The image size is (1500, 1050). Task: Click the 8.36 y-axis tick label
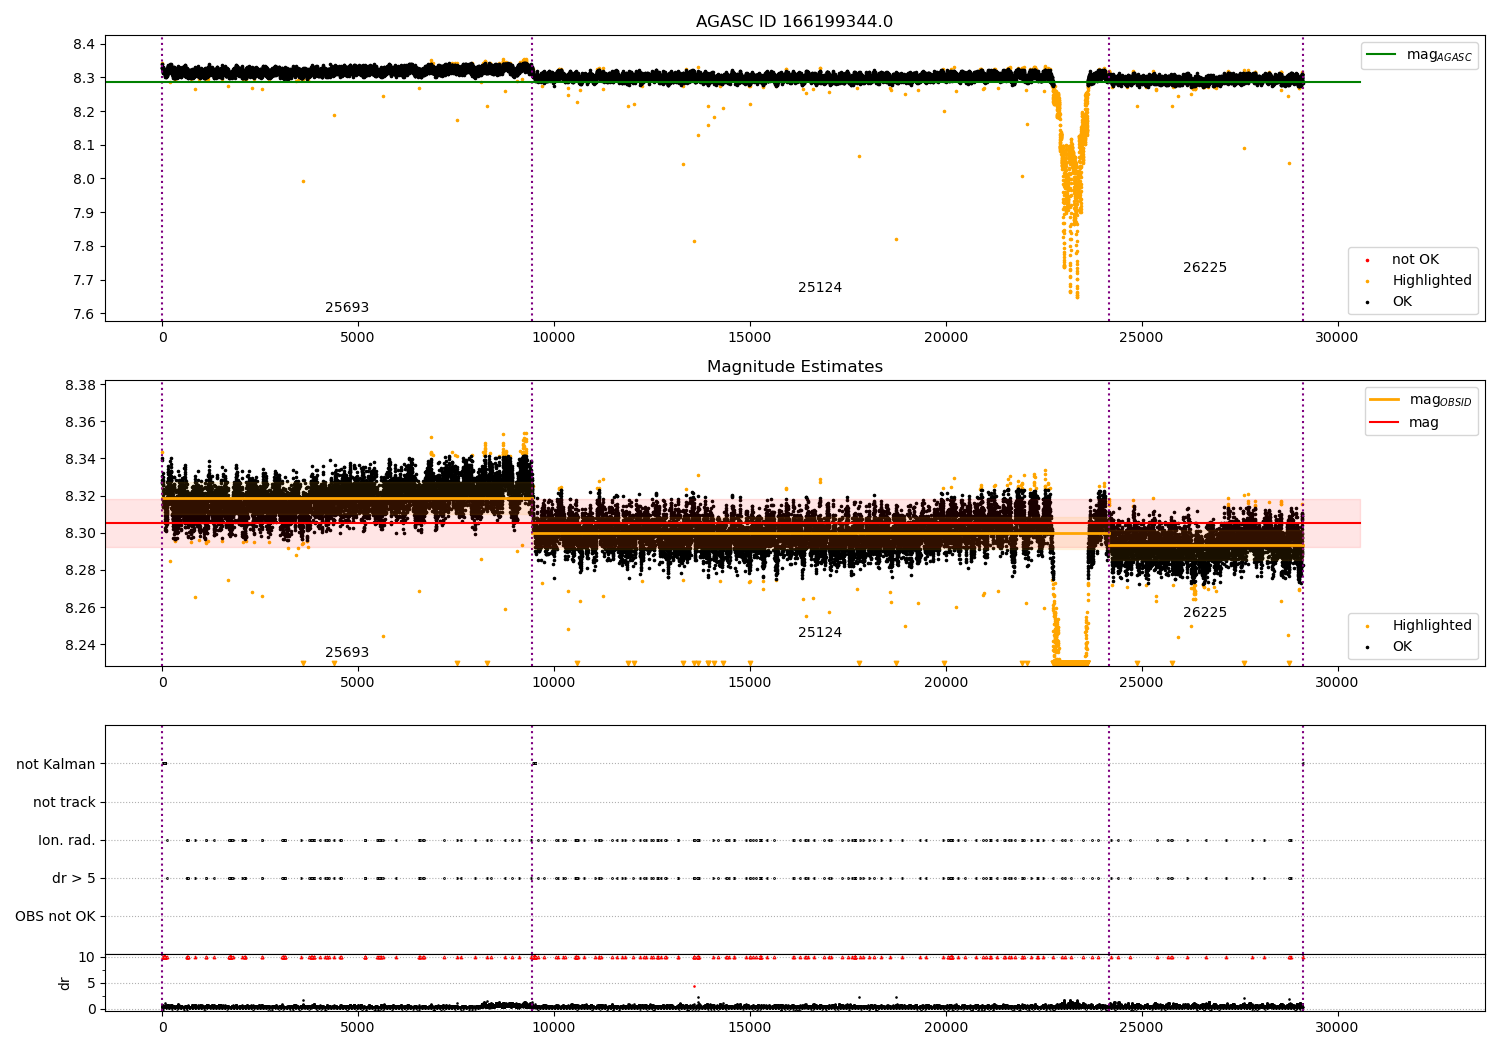tap(80, 422)
